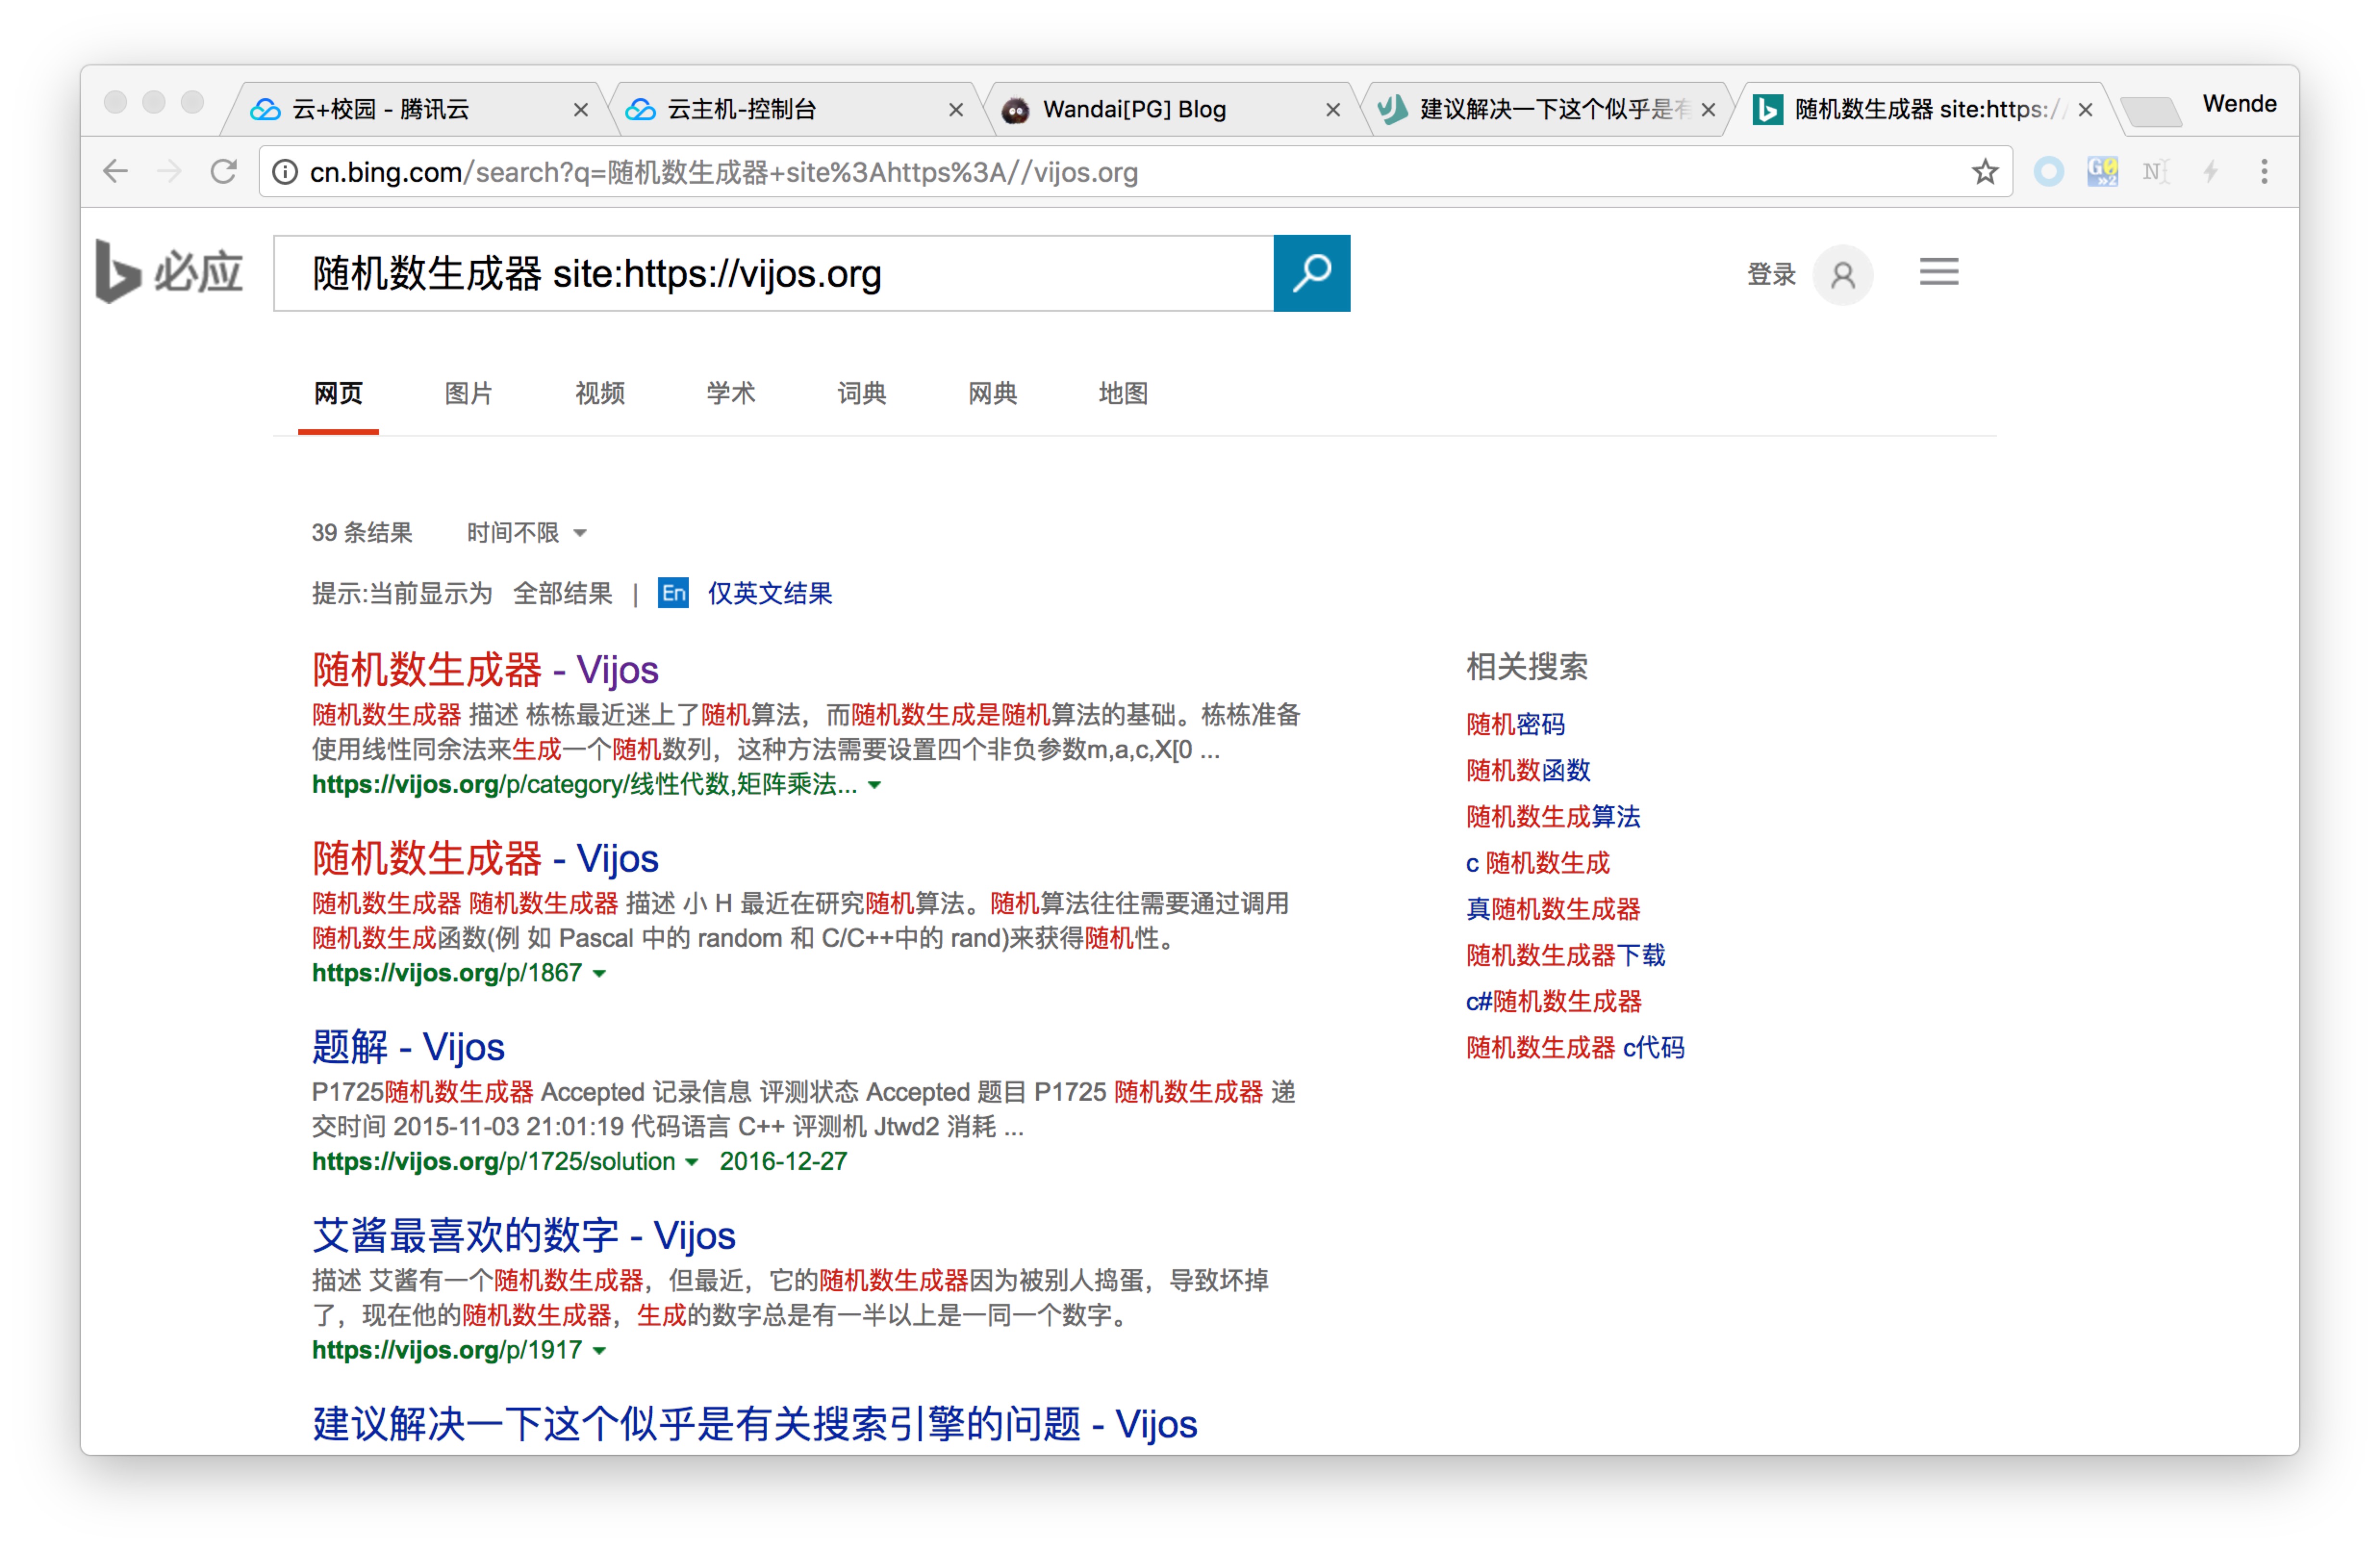2380x1551 pixels.
Task: Click related search 随机数生成器下载
Action: 1566,955
